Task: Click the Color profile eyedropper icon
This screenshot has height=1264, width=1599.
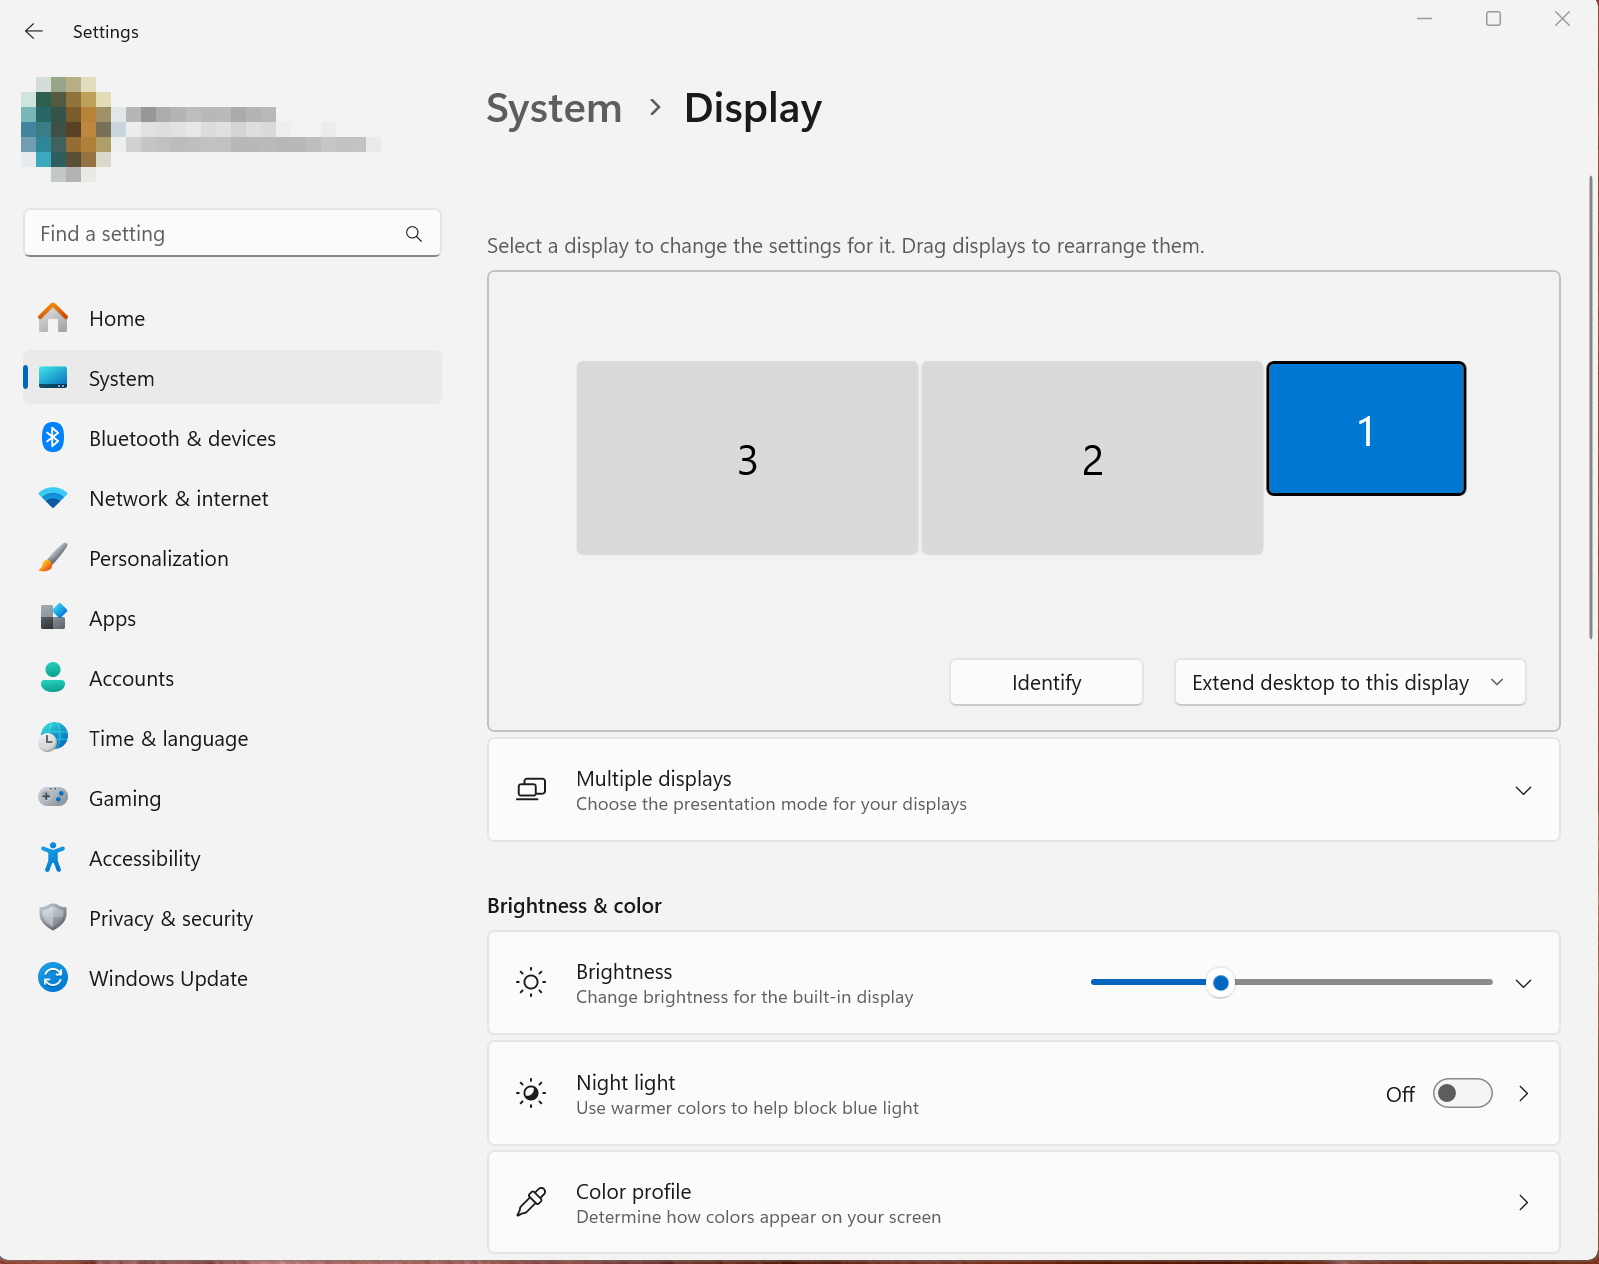Action: (531, 1202)
